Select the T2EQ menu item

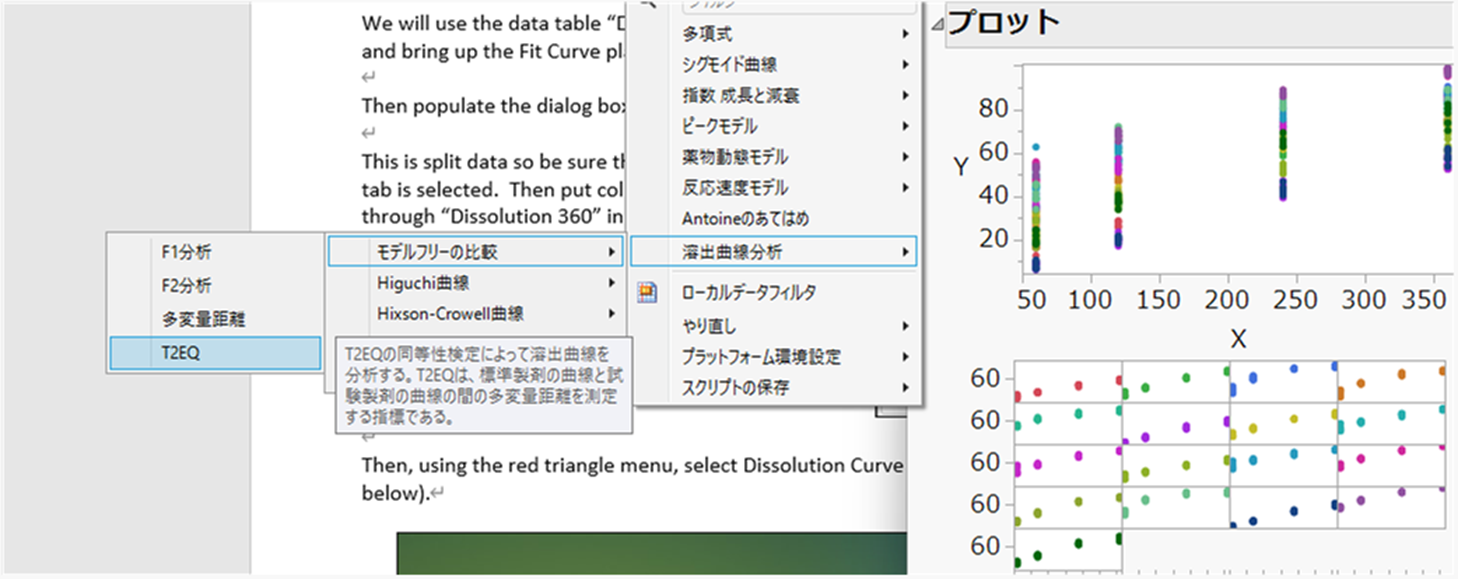tap(214, 354)
